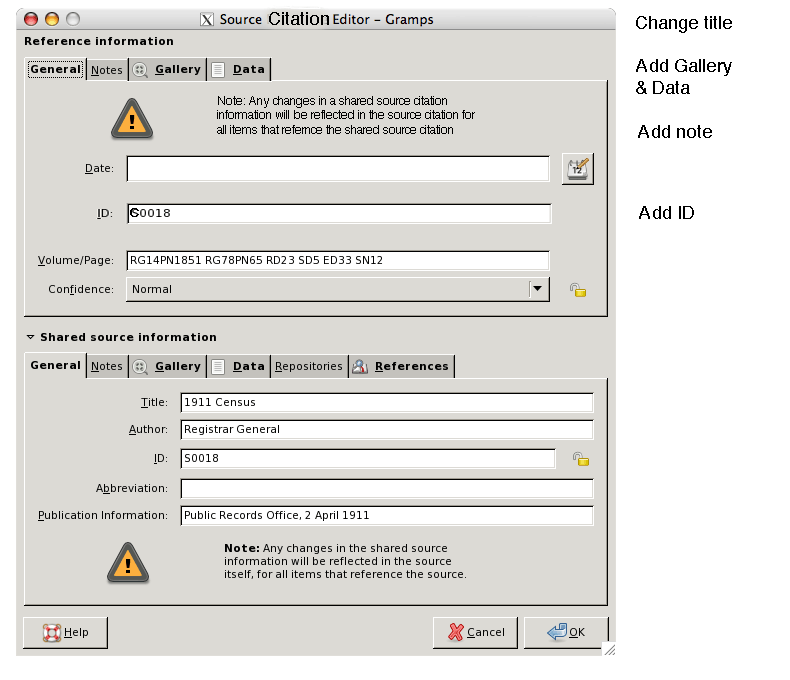Click the yellow minimize window button
The height and width of the screenshot is (680, 790).
coord(52,19)
